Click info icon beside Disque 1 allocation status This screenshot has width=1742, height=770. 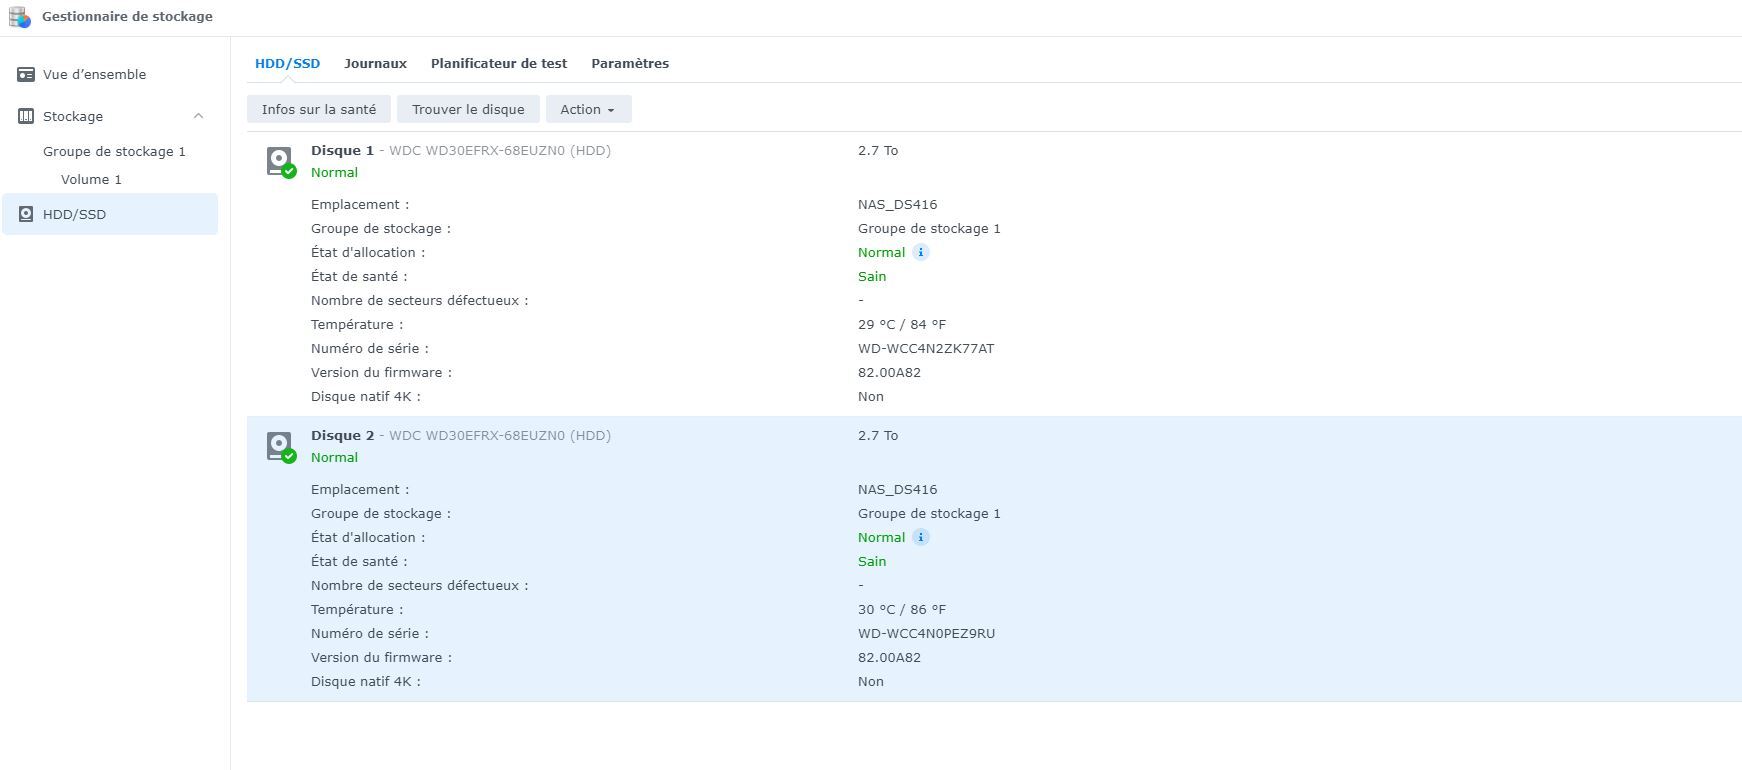pos(921,253)
